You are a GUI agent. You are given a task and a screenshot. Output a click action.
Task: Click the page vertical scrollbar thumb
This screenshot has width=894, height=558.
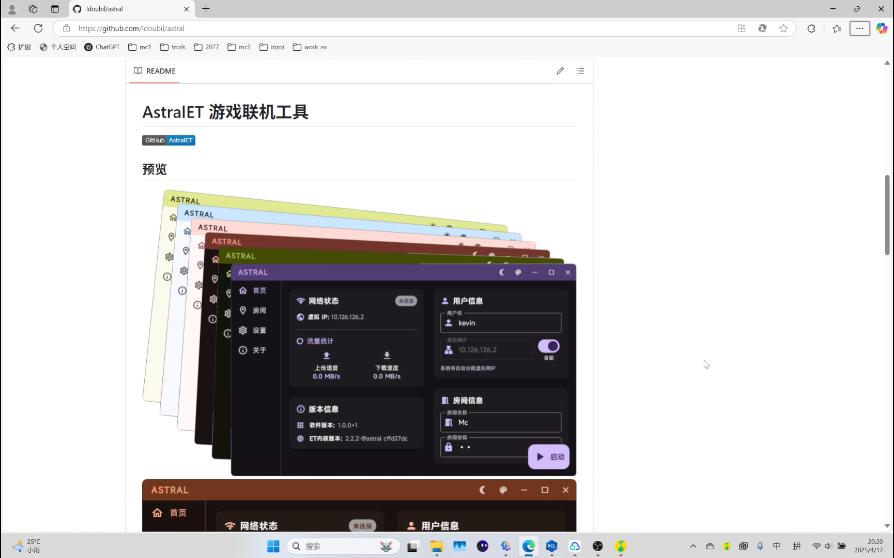click(887, 214)
